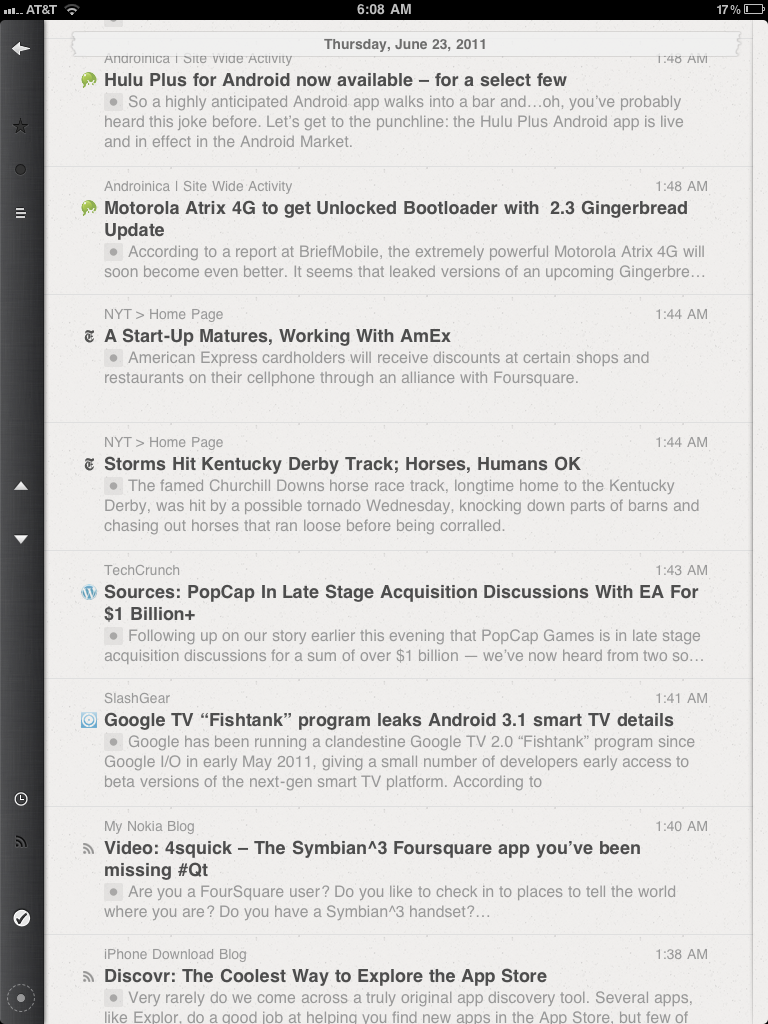Tap 'Androinica | Site Wide Activity' above Motorola headline
The width and height of the screenshot is (768, 1024).
click(x=198, y=186)
